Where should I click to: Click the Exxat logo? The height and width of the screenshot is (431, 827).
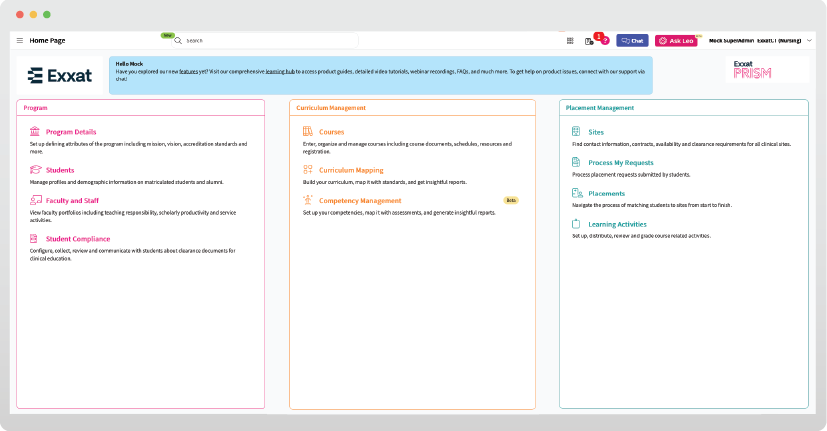coord(60,75)
